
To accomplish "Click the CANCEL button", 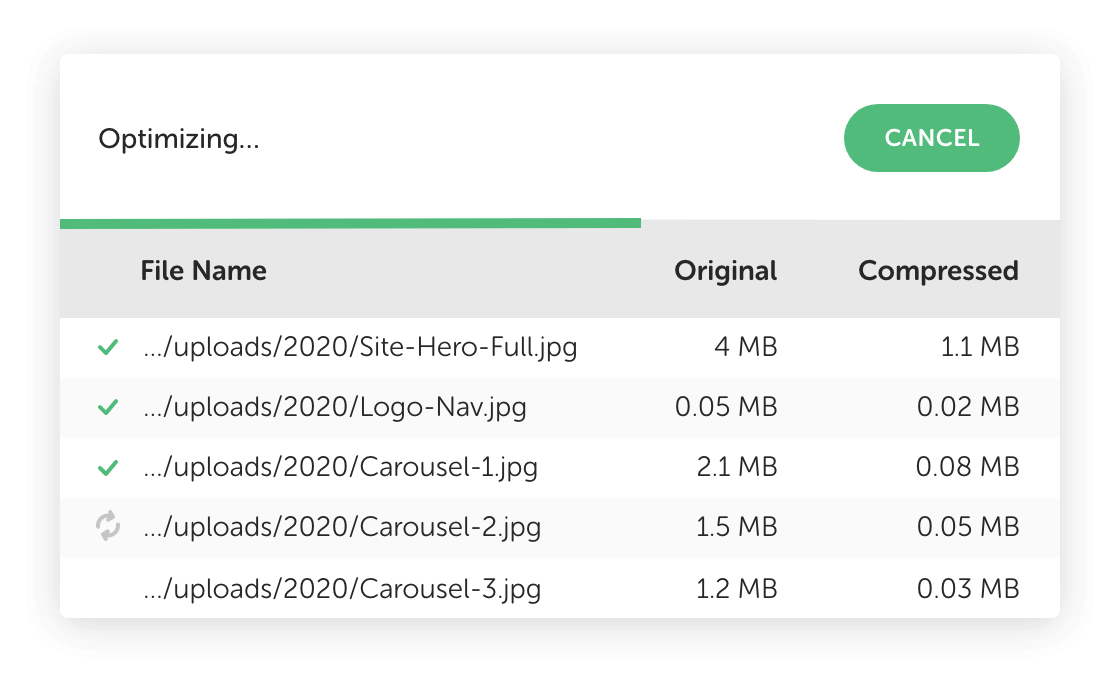I will [931, 138].
